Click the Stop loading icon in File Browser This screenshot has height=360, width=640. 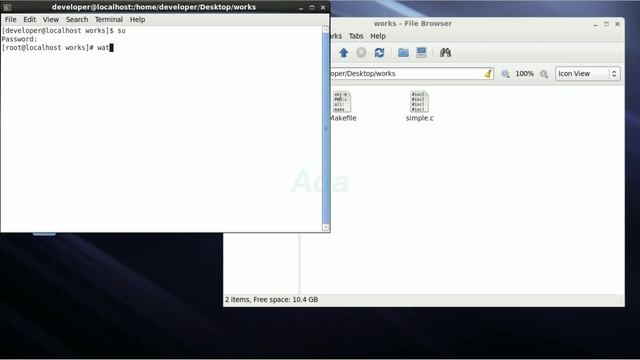click(x=361, y=53)
